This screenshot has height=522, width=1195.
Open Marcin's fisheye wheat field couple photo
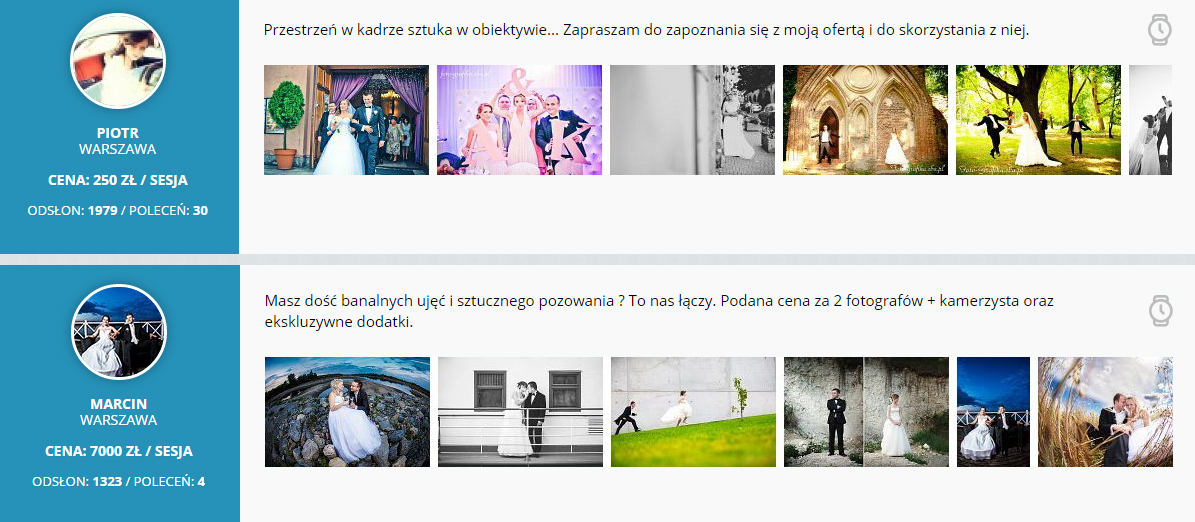coord(1105,412)
